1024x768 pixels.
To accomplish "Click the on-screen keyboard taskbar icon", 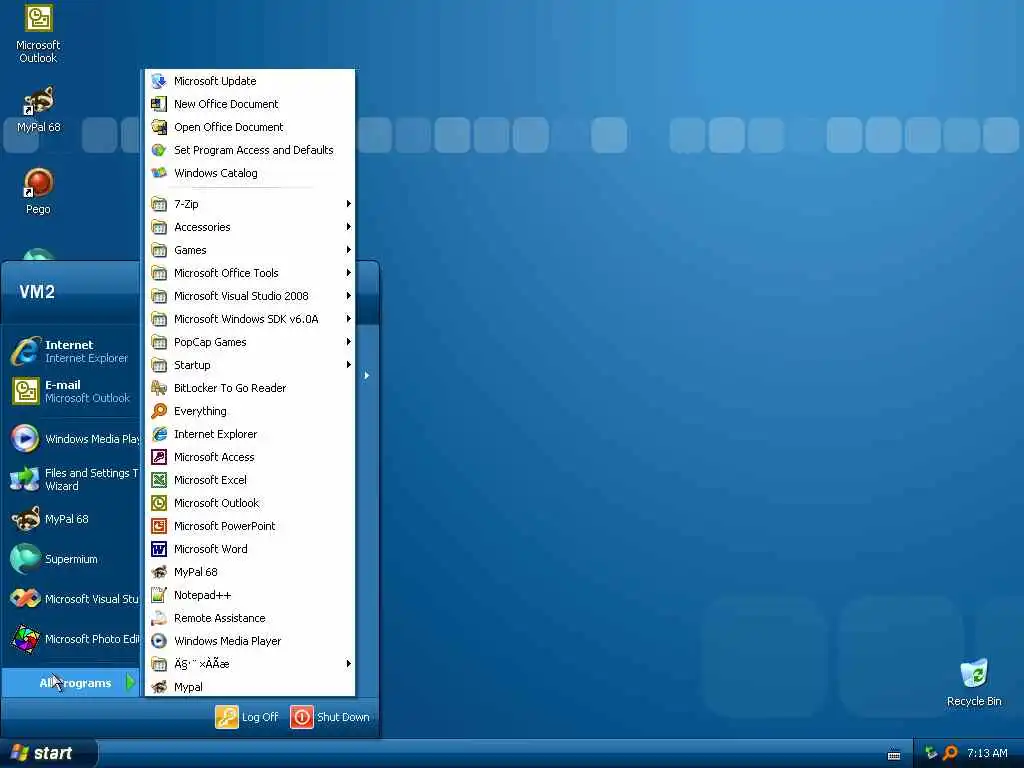I will pos(894,755).
